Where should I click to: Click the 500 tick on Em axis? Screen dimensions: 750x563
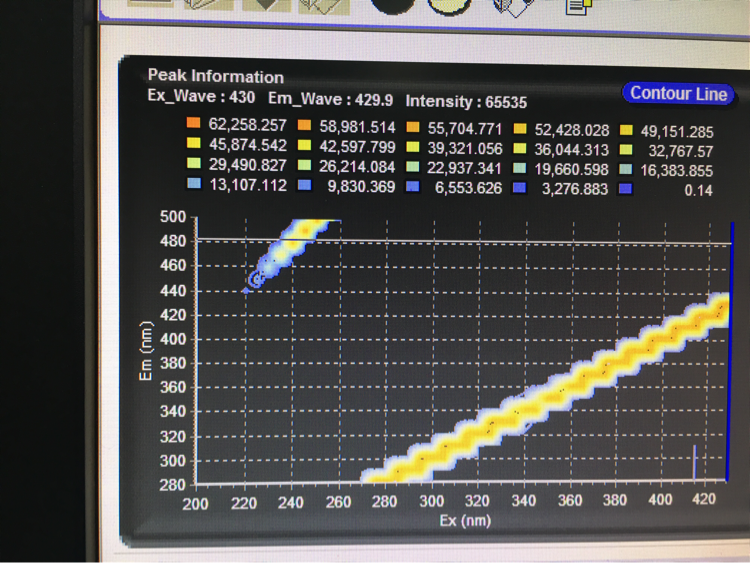click(x=173, y=217)
